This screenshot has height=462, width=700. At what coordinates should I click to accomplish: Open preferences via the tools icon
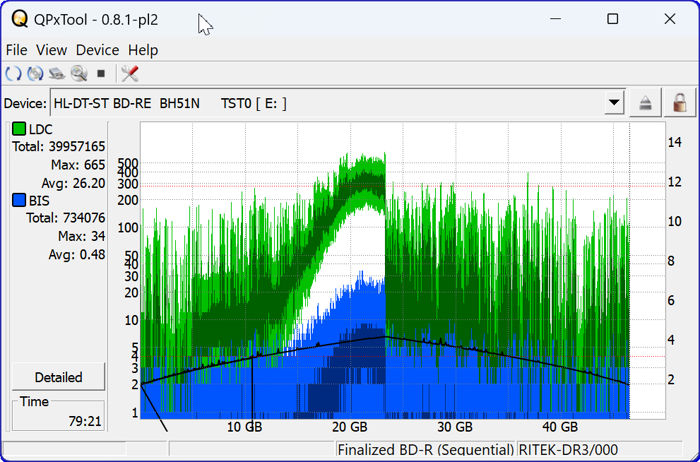coord(129,74)
